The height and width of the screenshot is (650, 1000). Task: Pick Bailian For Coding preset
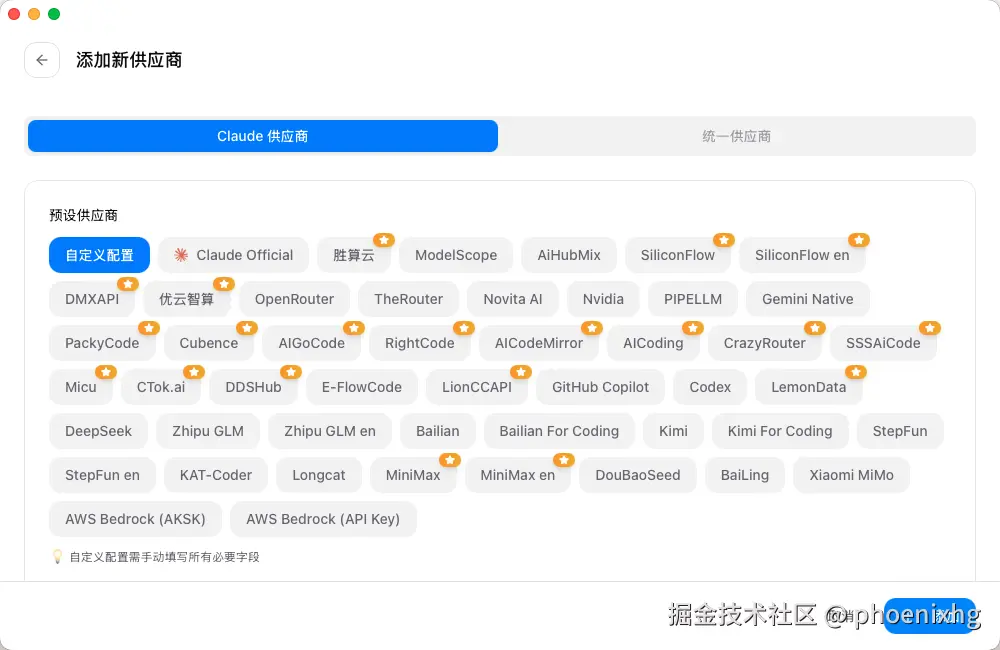[559, 431]
